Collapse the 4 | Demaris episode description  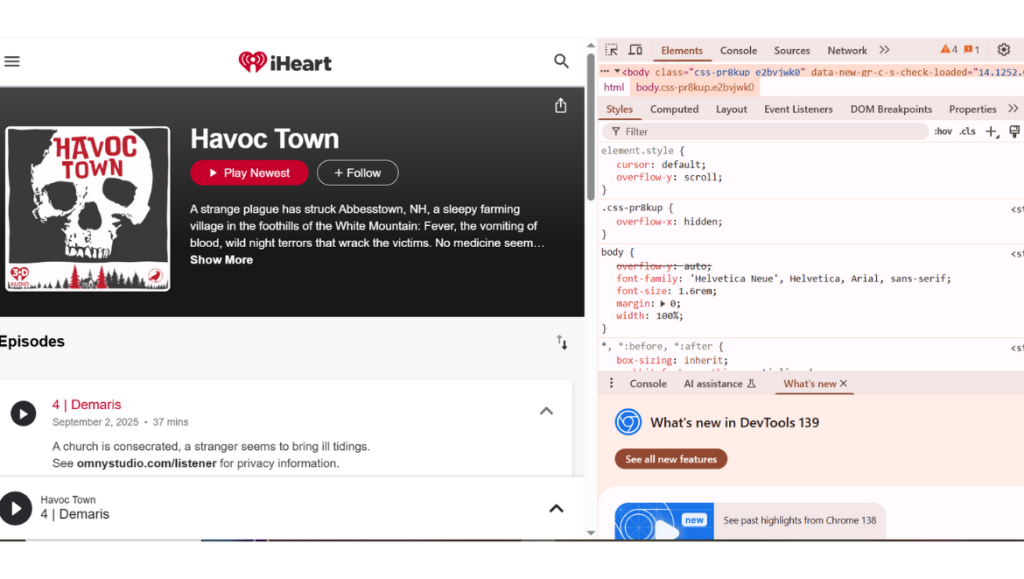click(x=546, y=411)
